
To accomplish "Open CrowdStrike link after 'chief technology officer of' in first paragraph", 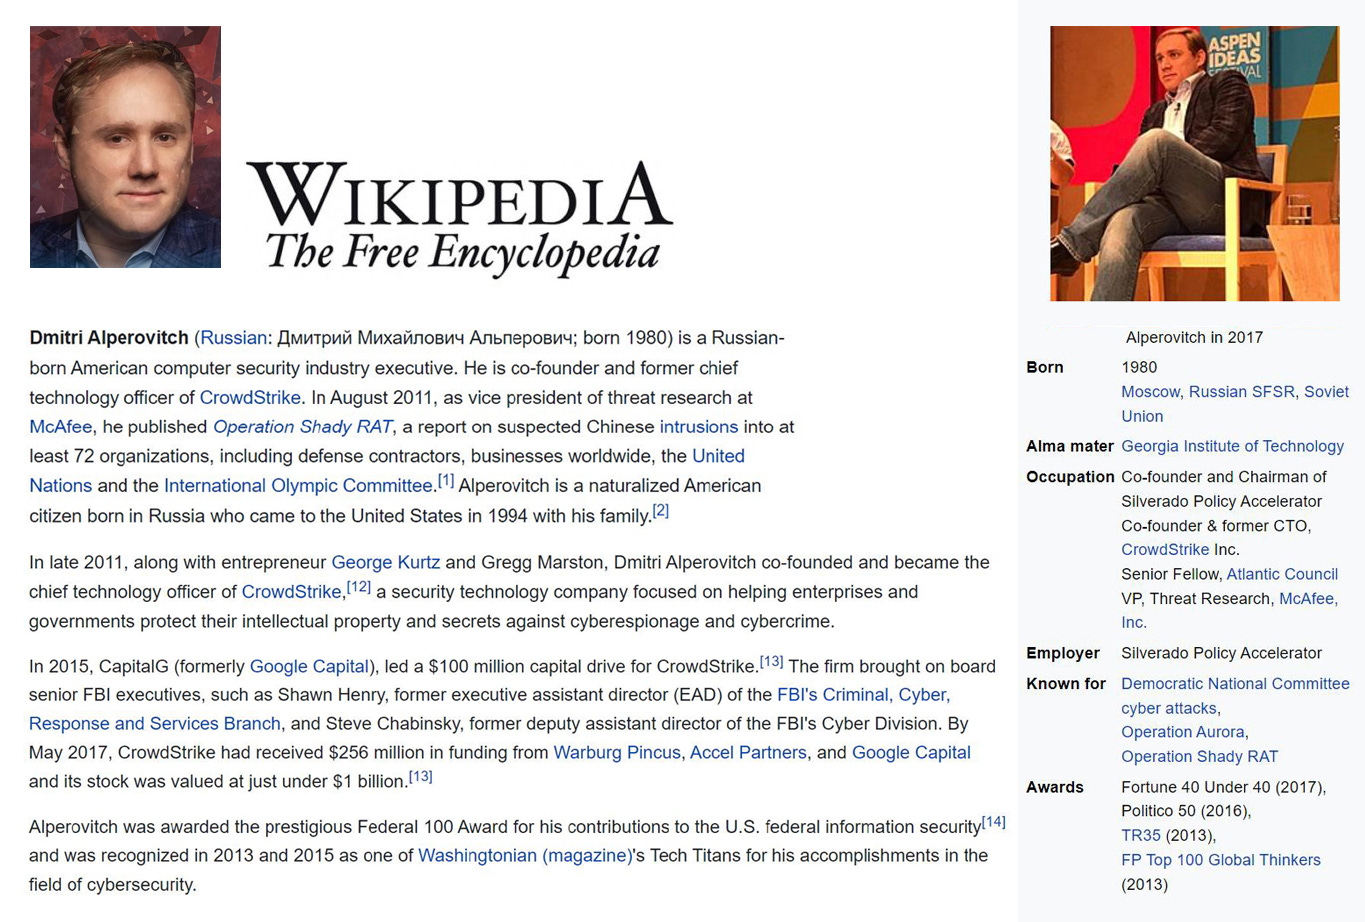I will [x=250, y=397].
